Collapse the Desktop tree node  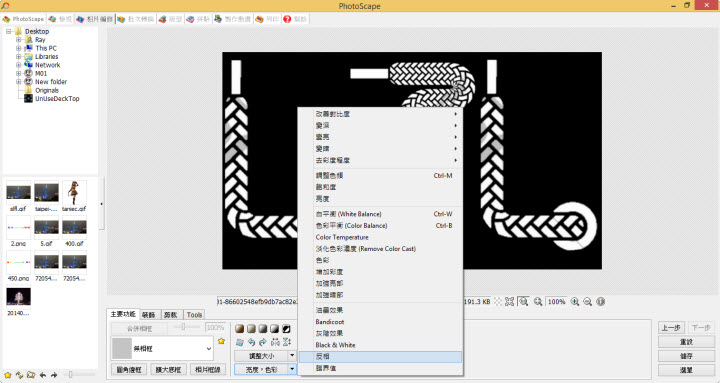tap(8, 31)
